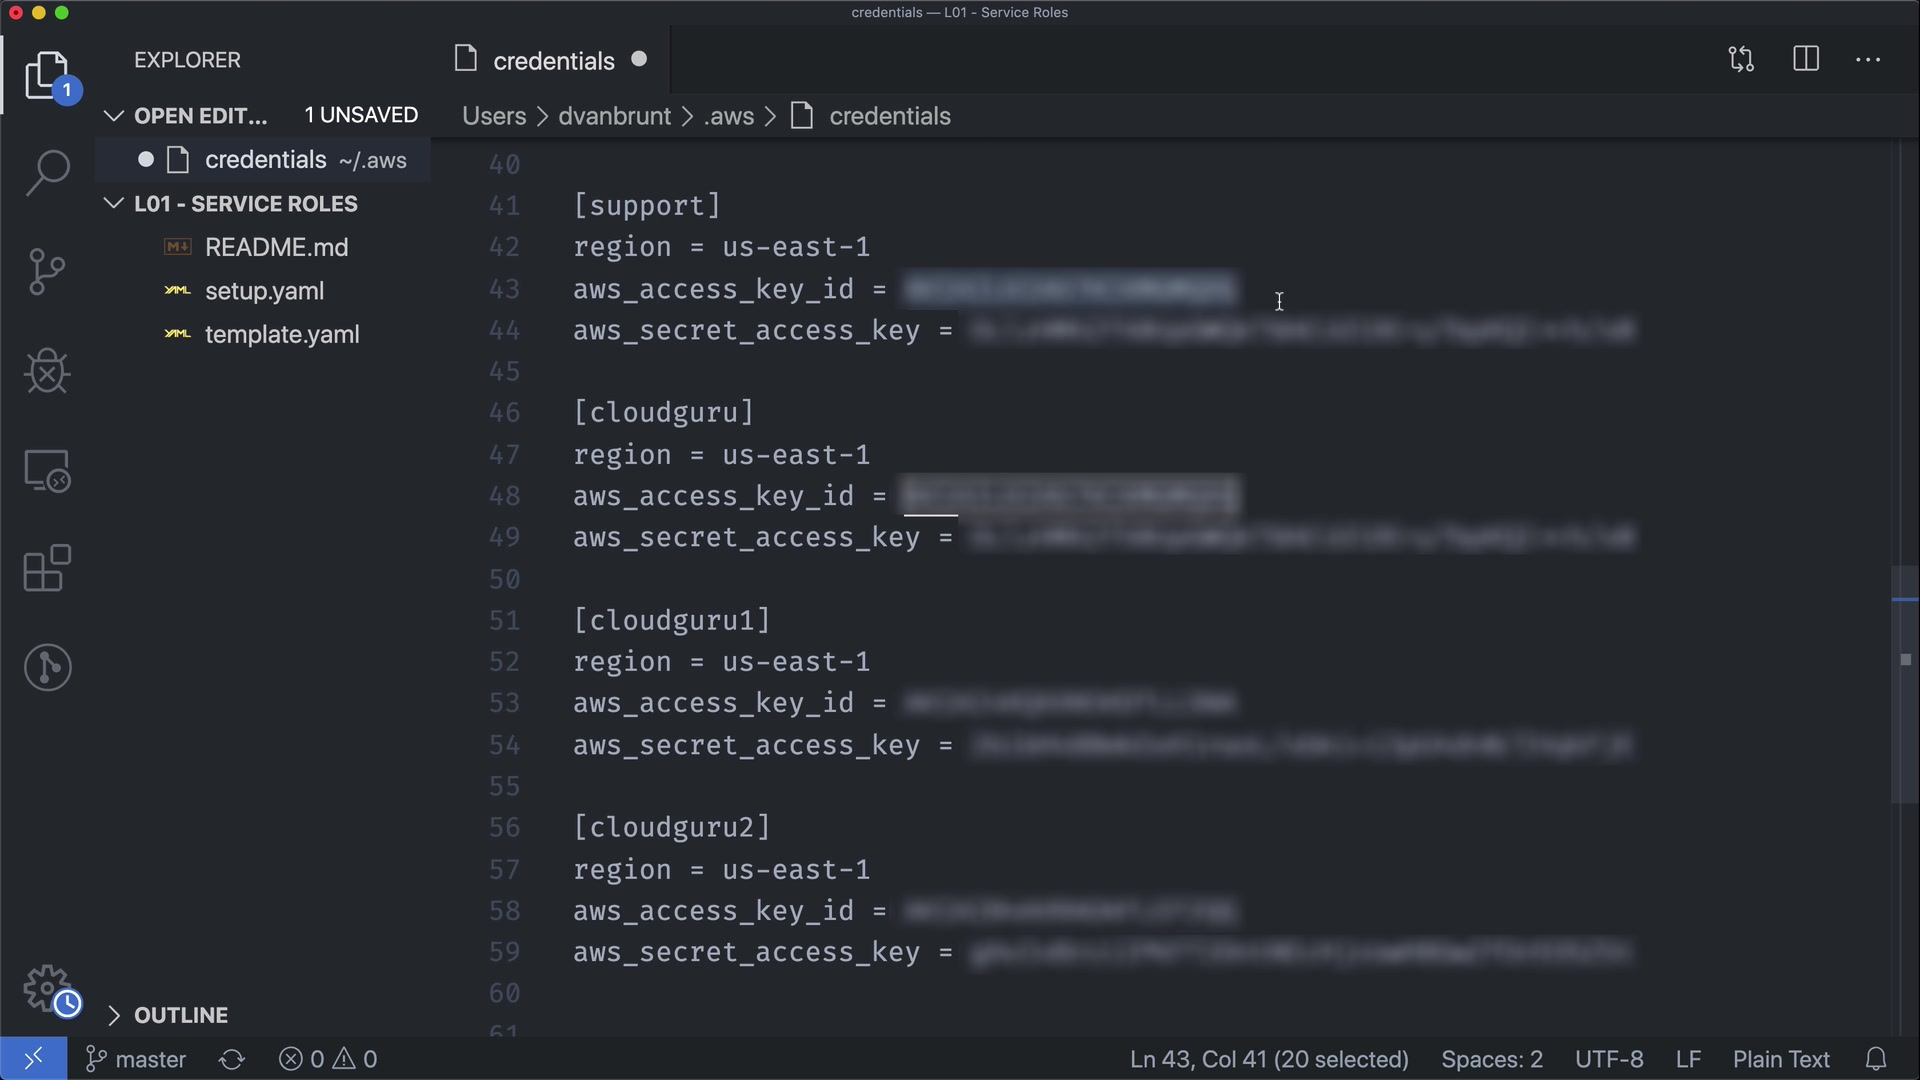The image size is (1920, 1080).
Task: Open the Extensions view
Action: [x=47, y=569]
